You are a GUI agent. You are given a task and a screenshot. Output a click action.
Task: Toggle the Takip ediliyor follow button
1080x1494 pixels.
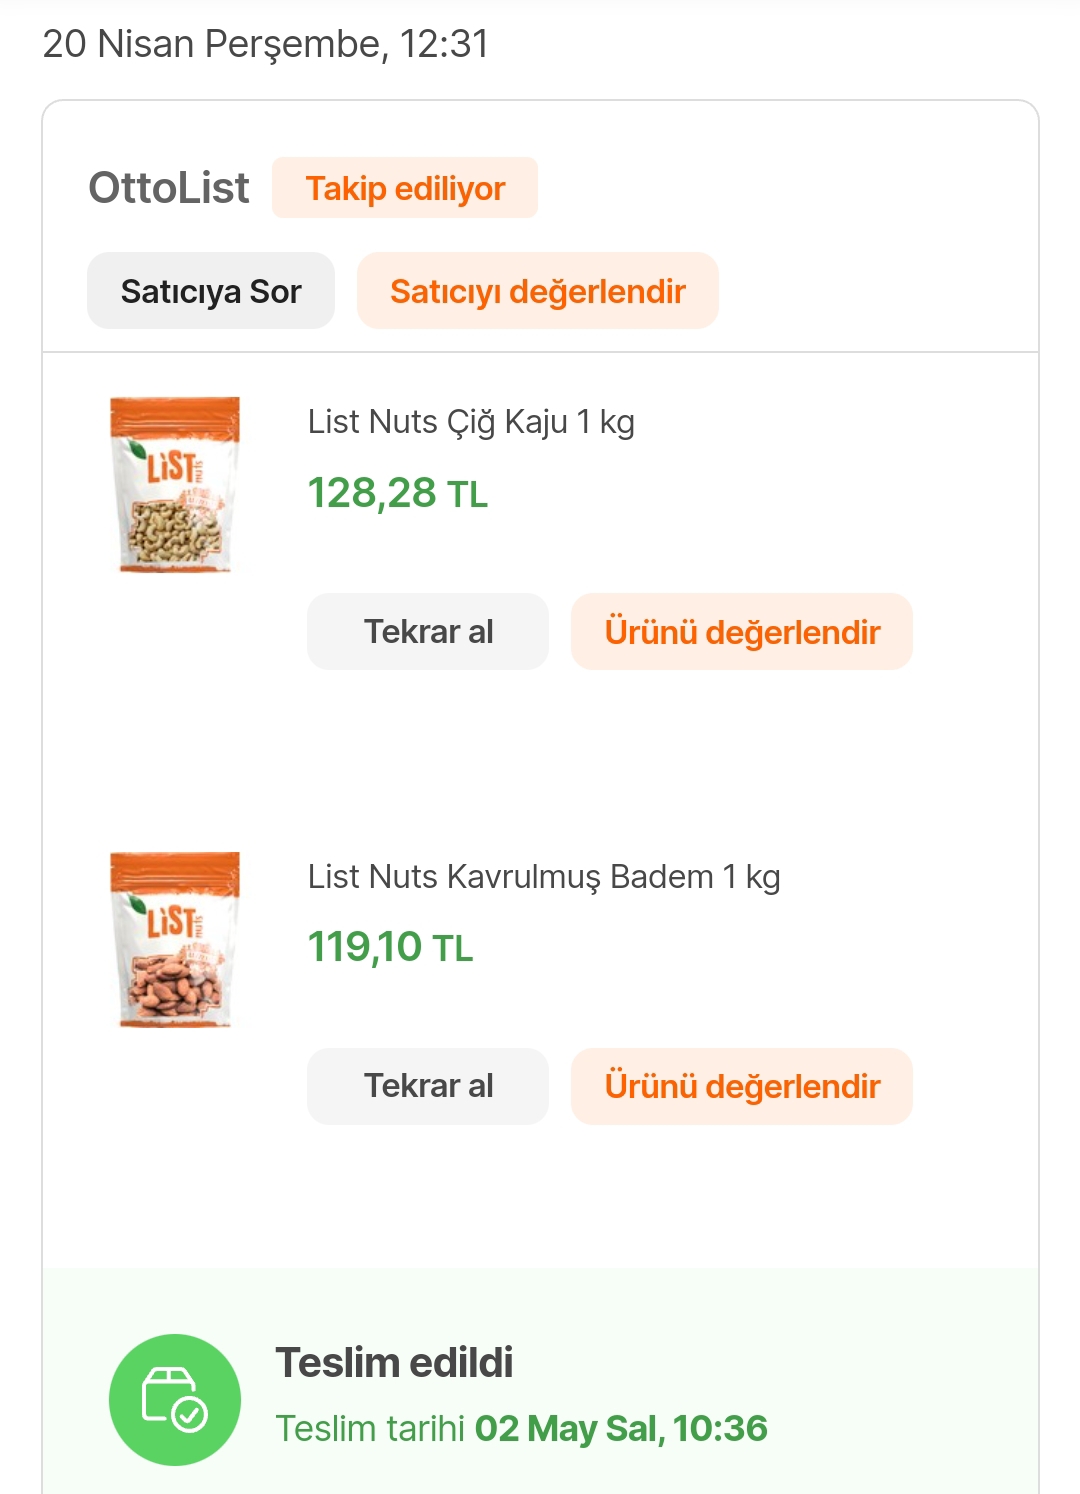405,188
